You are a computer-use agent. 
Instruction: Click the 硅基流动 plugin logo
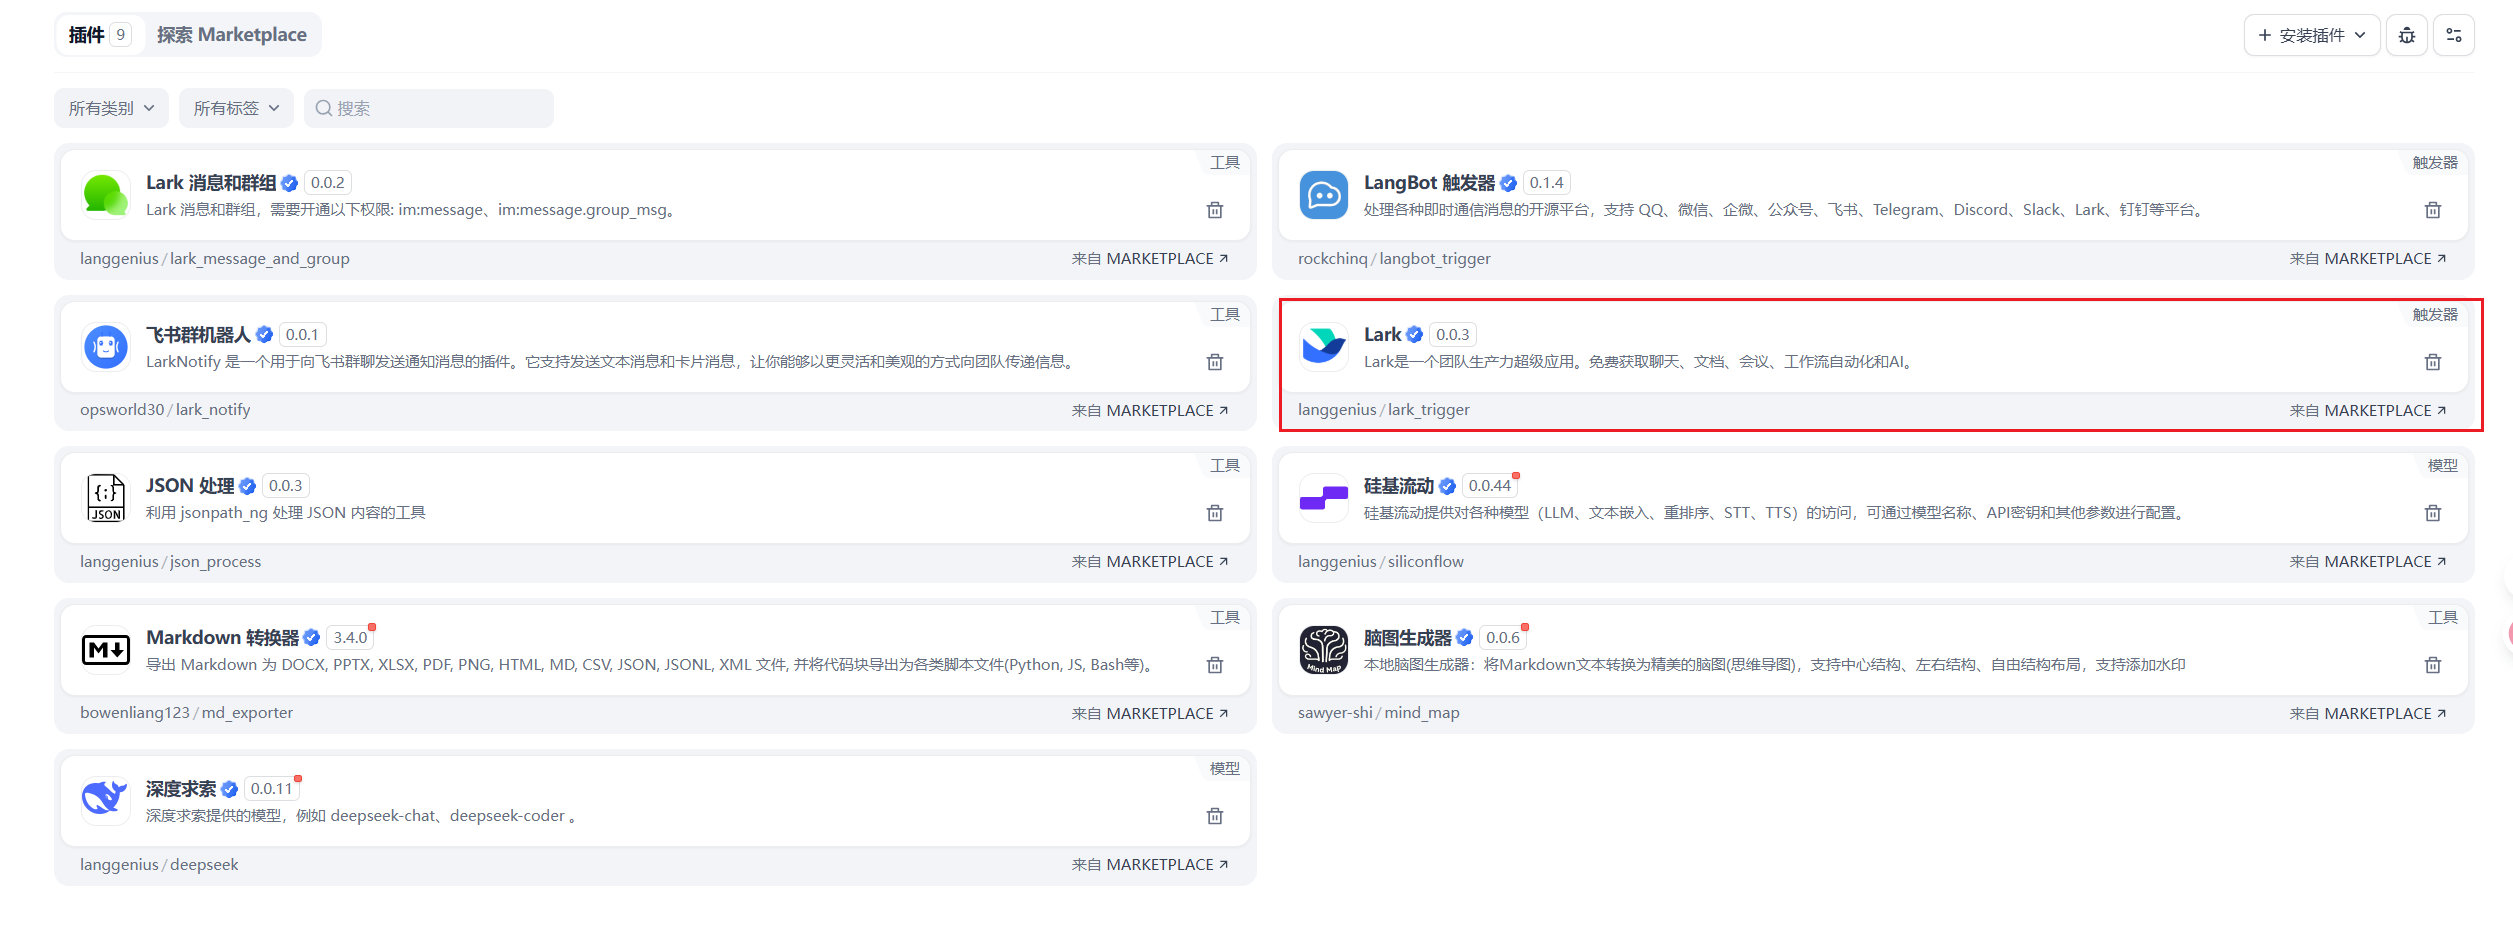coord(1323,498)
